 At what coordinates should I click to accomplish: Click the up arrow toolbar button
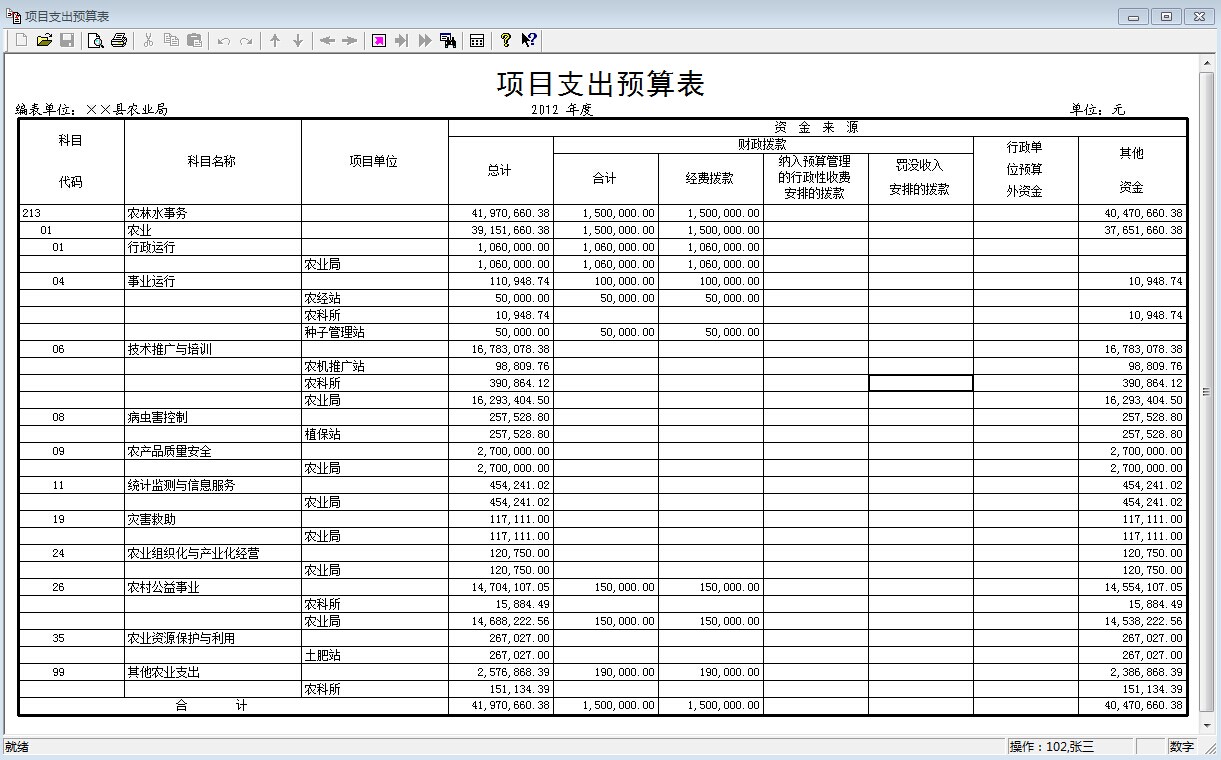pyautogui.click(x=275, y=40)
